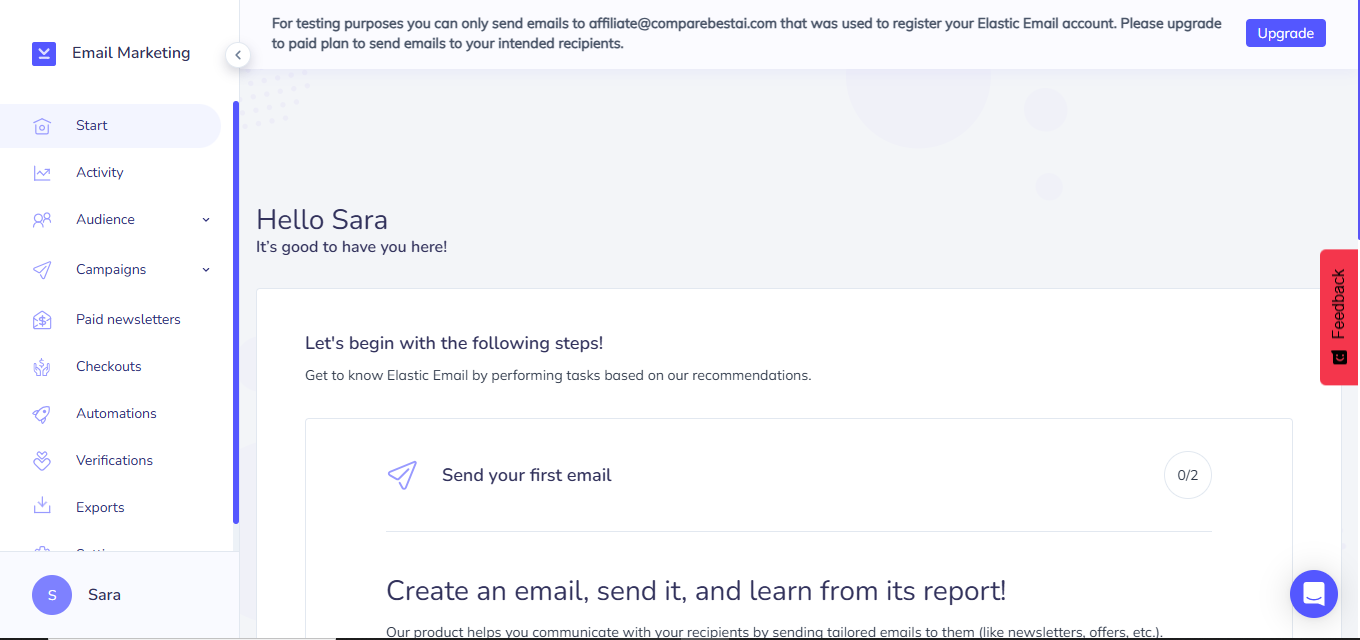
Task: Click the testing-purposes notice text
Action: (746, 33)
